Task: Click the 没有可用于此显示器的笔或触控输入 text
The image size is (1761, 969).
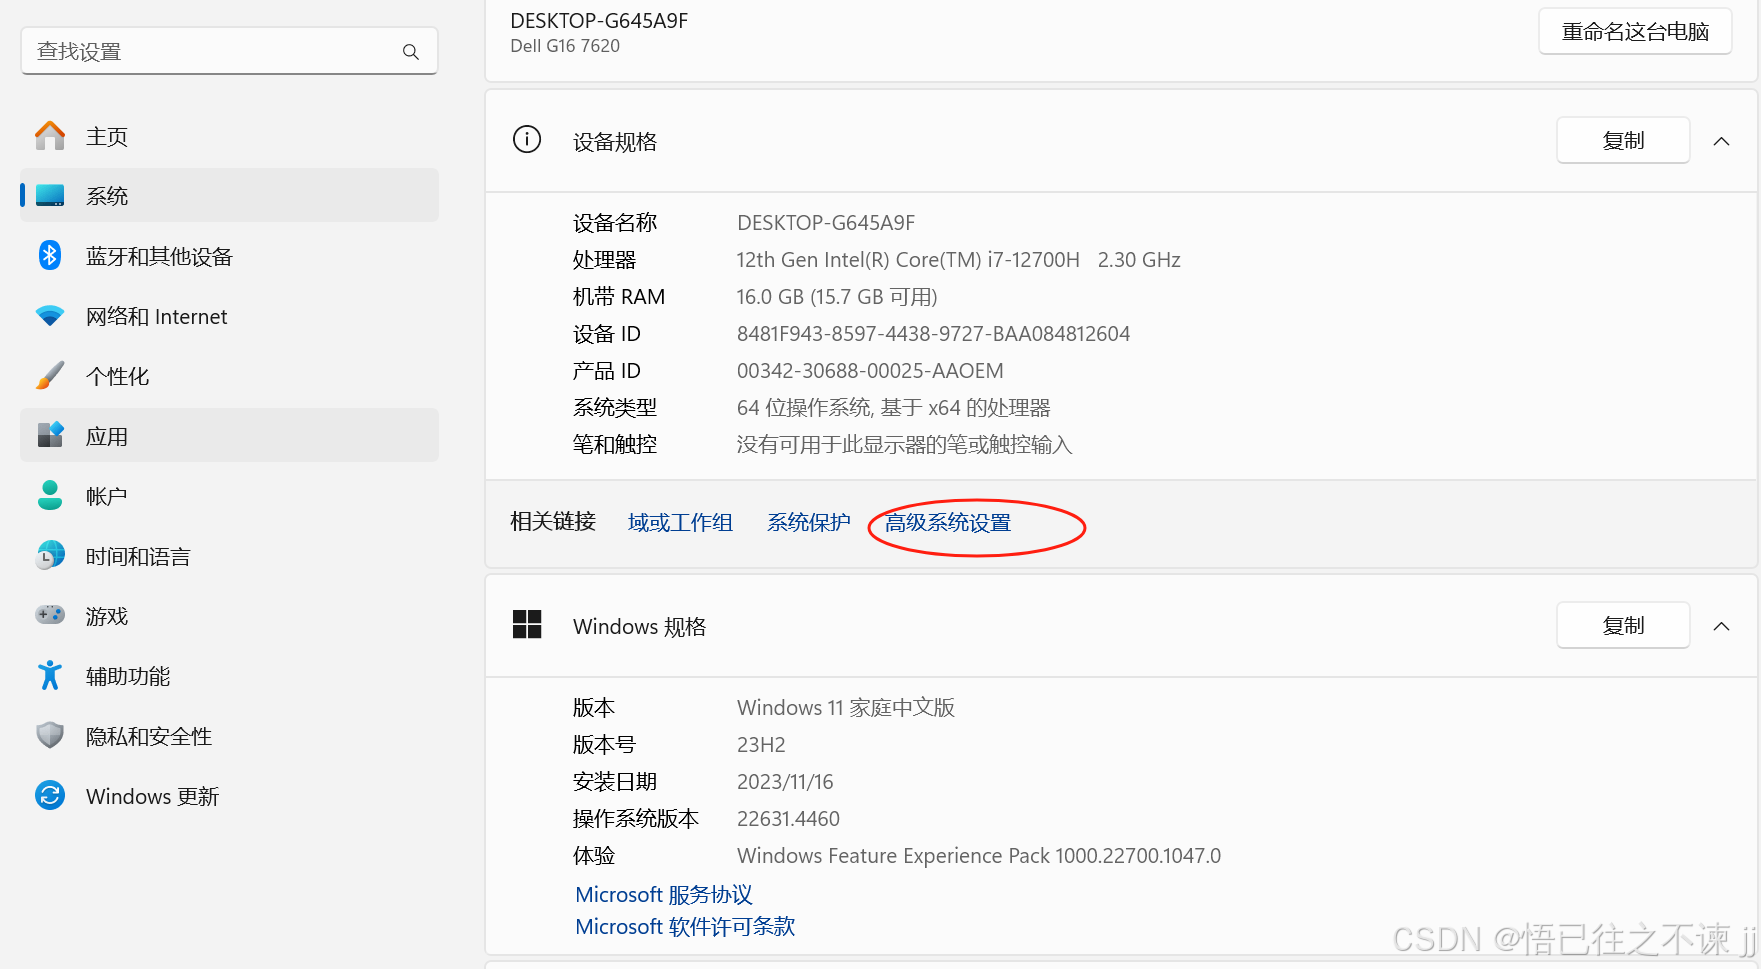Action: tap(904, 445)
